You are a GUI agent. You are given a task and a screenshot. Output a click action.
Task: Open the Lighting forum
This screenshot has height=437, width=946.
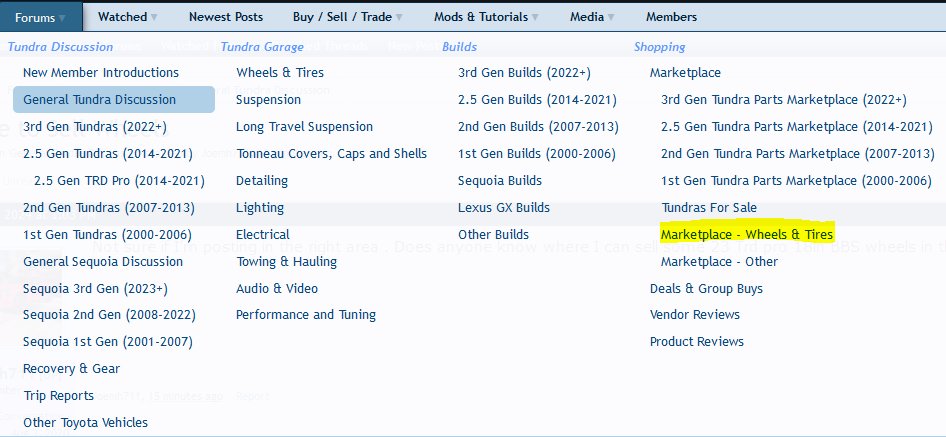click(259, 208)
